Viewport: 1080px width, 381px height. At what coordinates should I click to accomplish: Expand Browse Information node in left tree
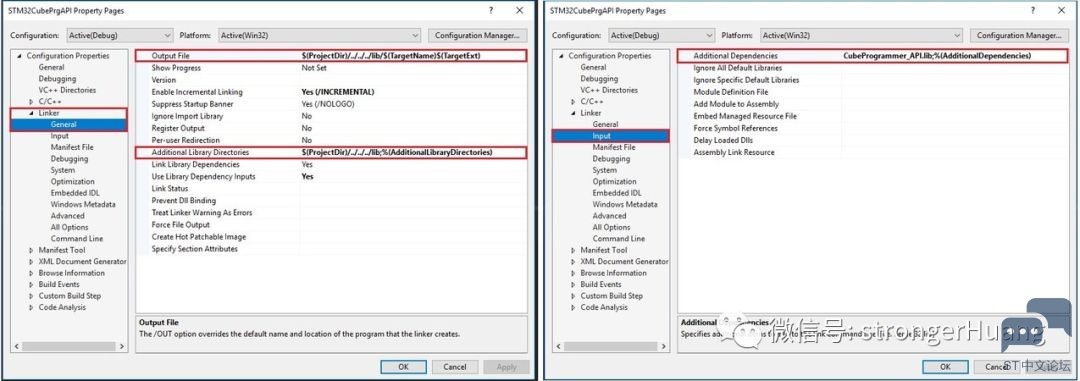click(31, 273)
